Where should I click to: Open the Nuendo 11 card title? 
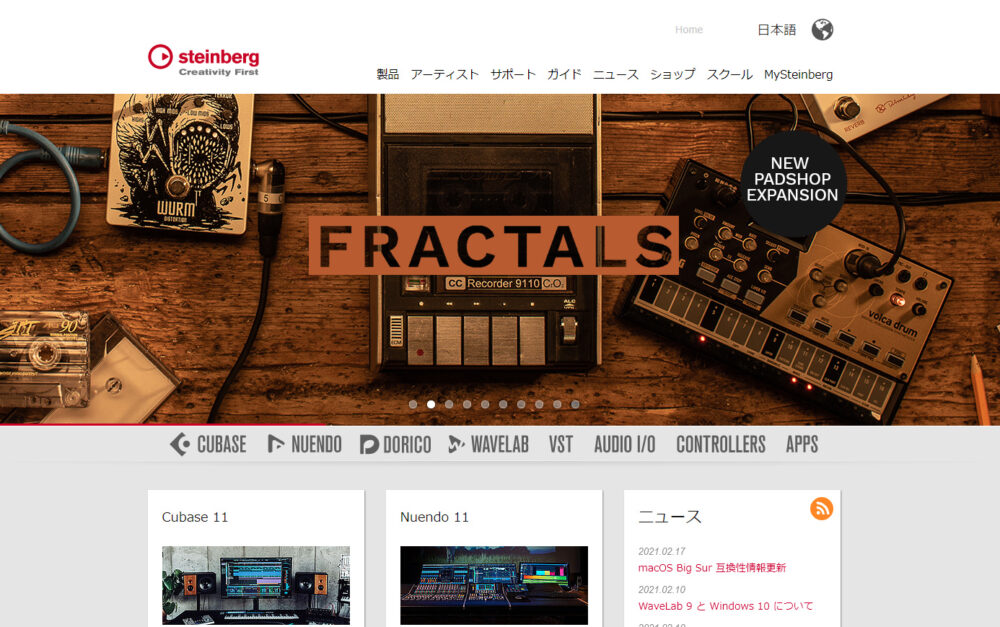434,517
